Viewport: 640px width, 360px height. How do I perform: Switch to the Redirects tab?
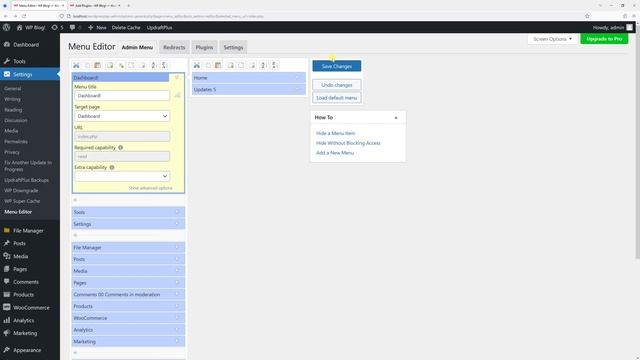(x=174, y=47)
